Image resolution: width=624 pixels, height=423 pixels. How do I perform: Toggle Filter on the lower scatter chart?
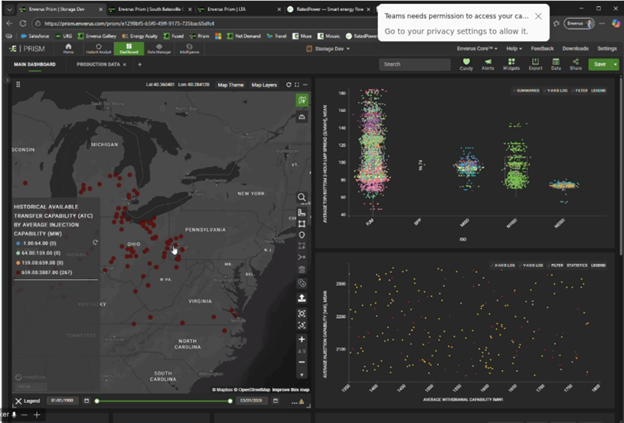coord(555,265)
